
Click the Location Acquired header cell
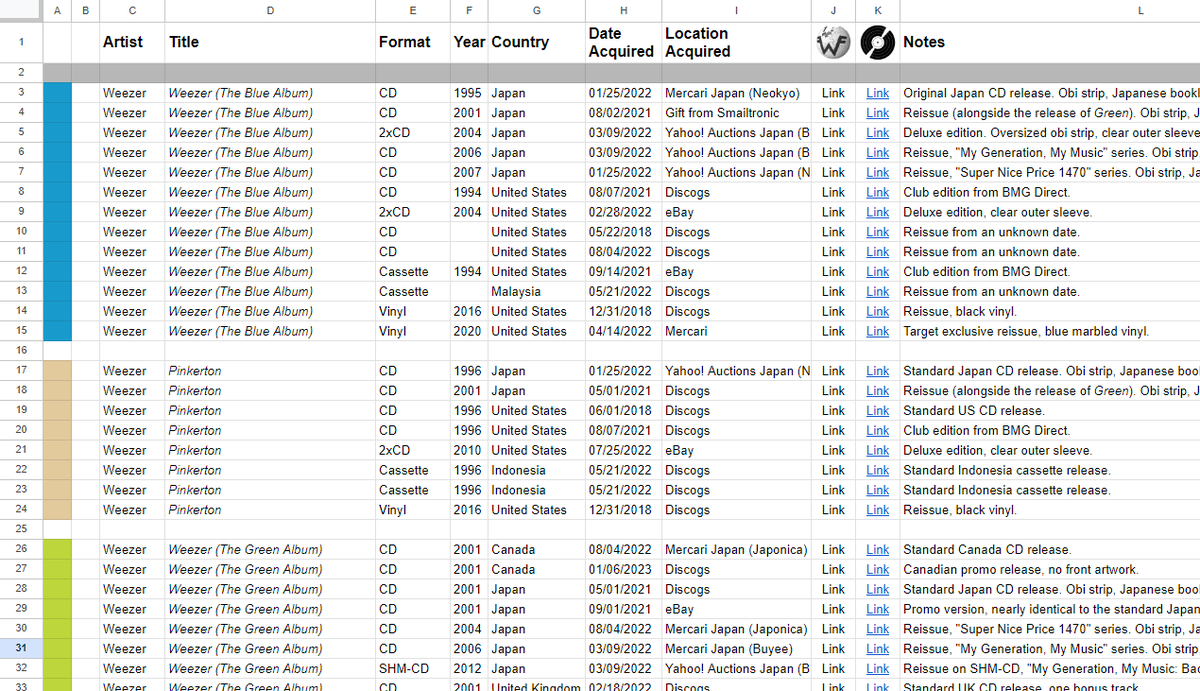point(736,42)
